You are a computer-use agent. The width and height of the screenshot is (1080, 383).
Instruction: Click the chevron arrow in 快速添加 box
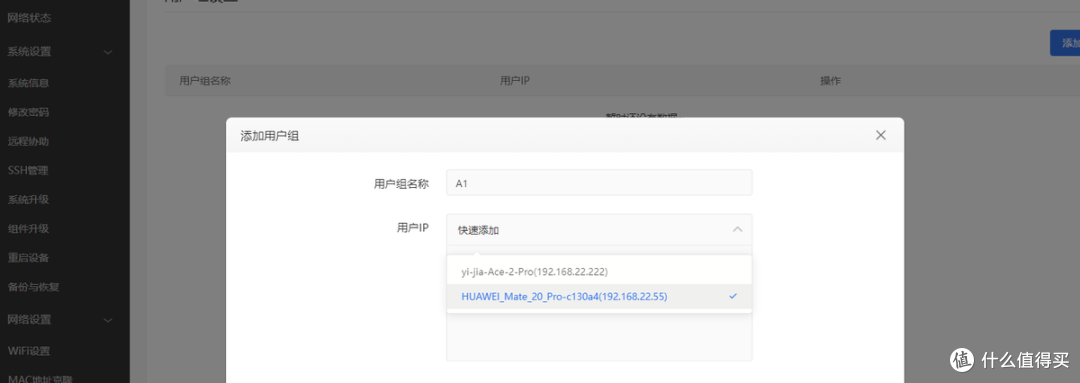pos(737,229)
